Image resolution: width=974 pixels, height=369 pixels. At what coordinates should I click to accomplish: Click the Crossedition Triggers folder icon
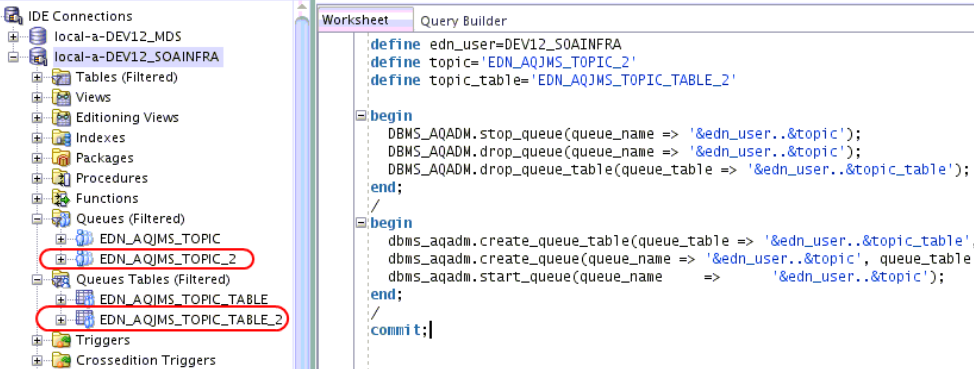point(61,360)
